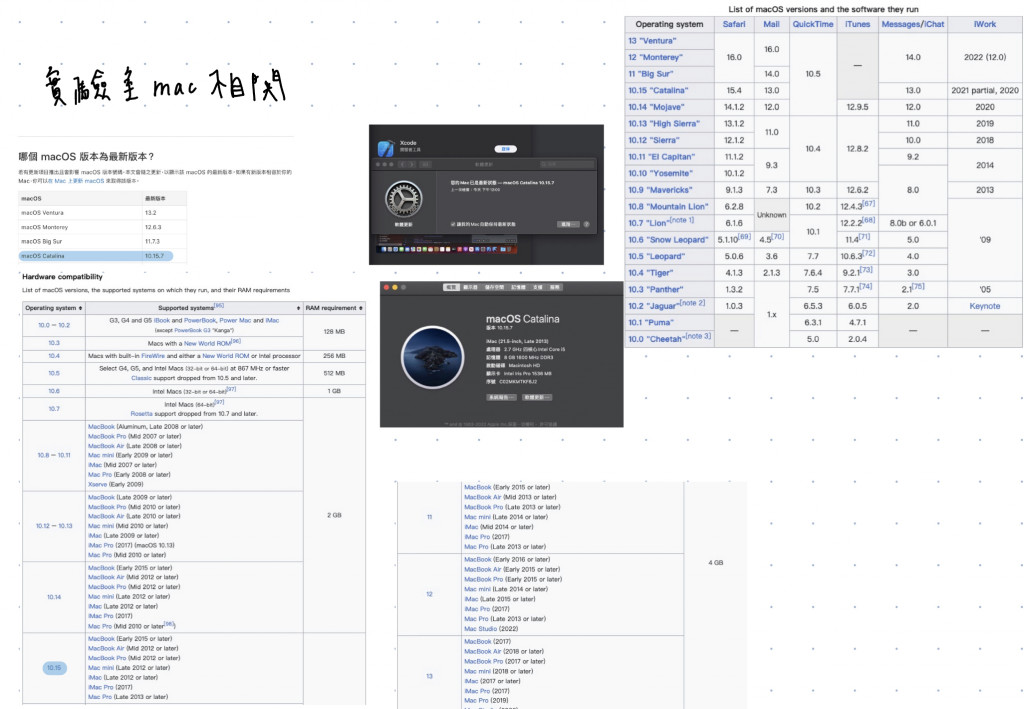
Task: Click the 軟體更新… button in About This Mac
Action: pyautogui.click(x=537, y=397)
